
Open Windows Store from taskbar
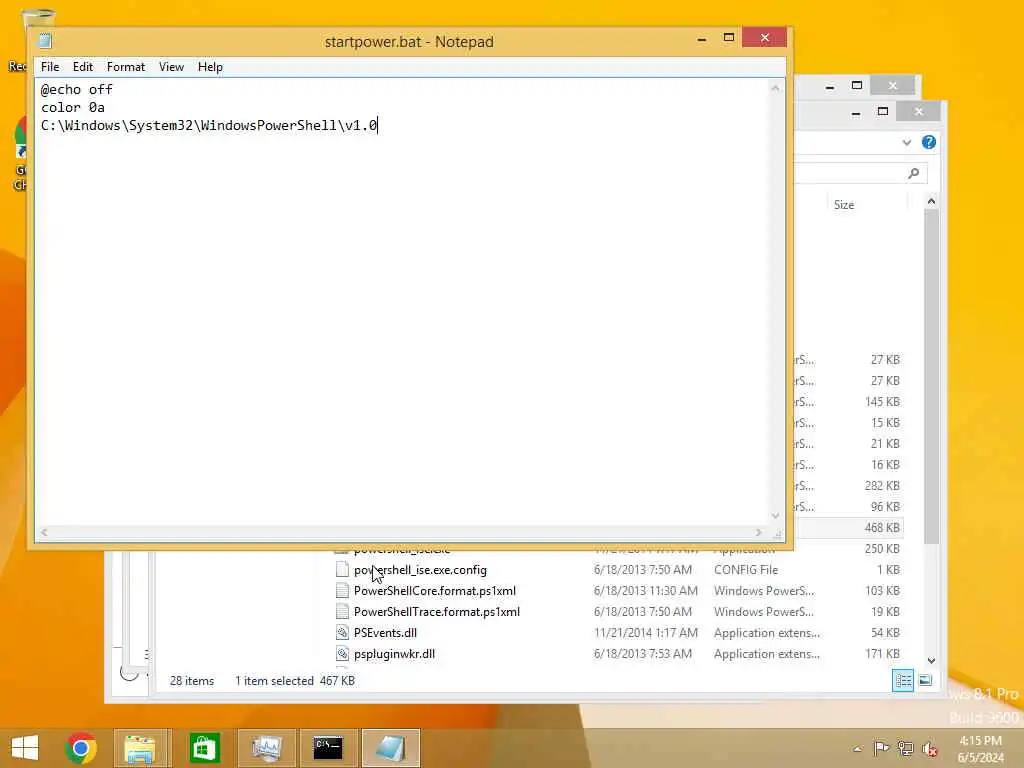pyautogui.click(x=204, y=748)
